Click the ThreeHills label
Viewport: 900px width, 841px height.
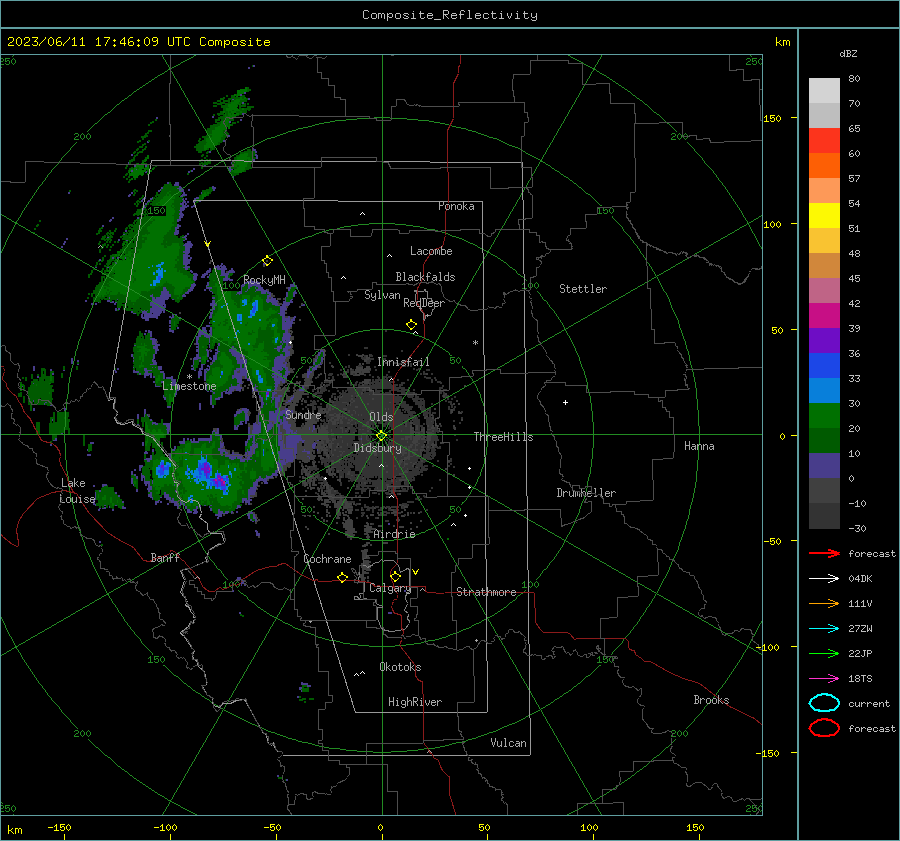click(x=503, y=437)
